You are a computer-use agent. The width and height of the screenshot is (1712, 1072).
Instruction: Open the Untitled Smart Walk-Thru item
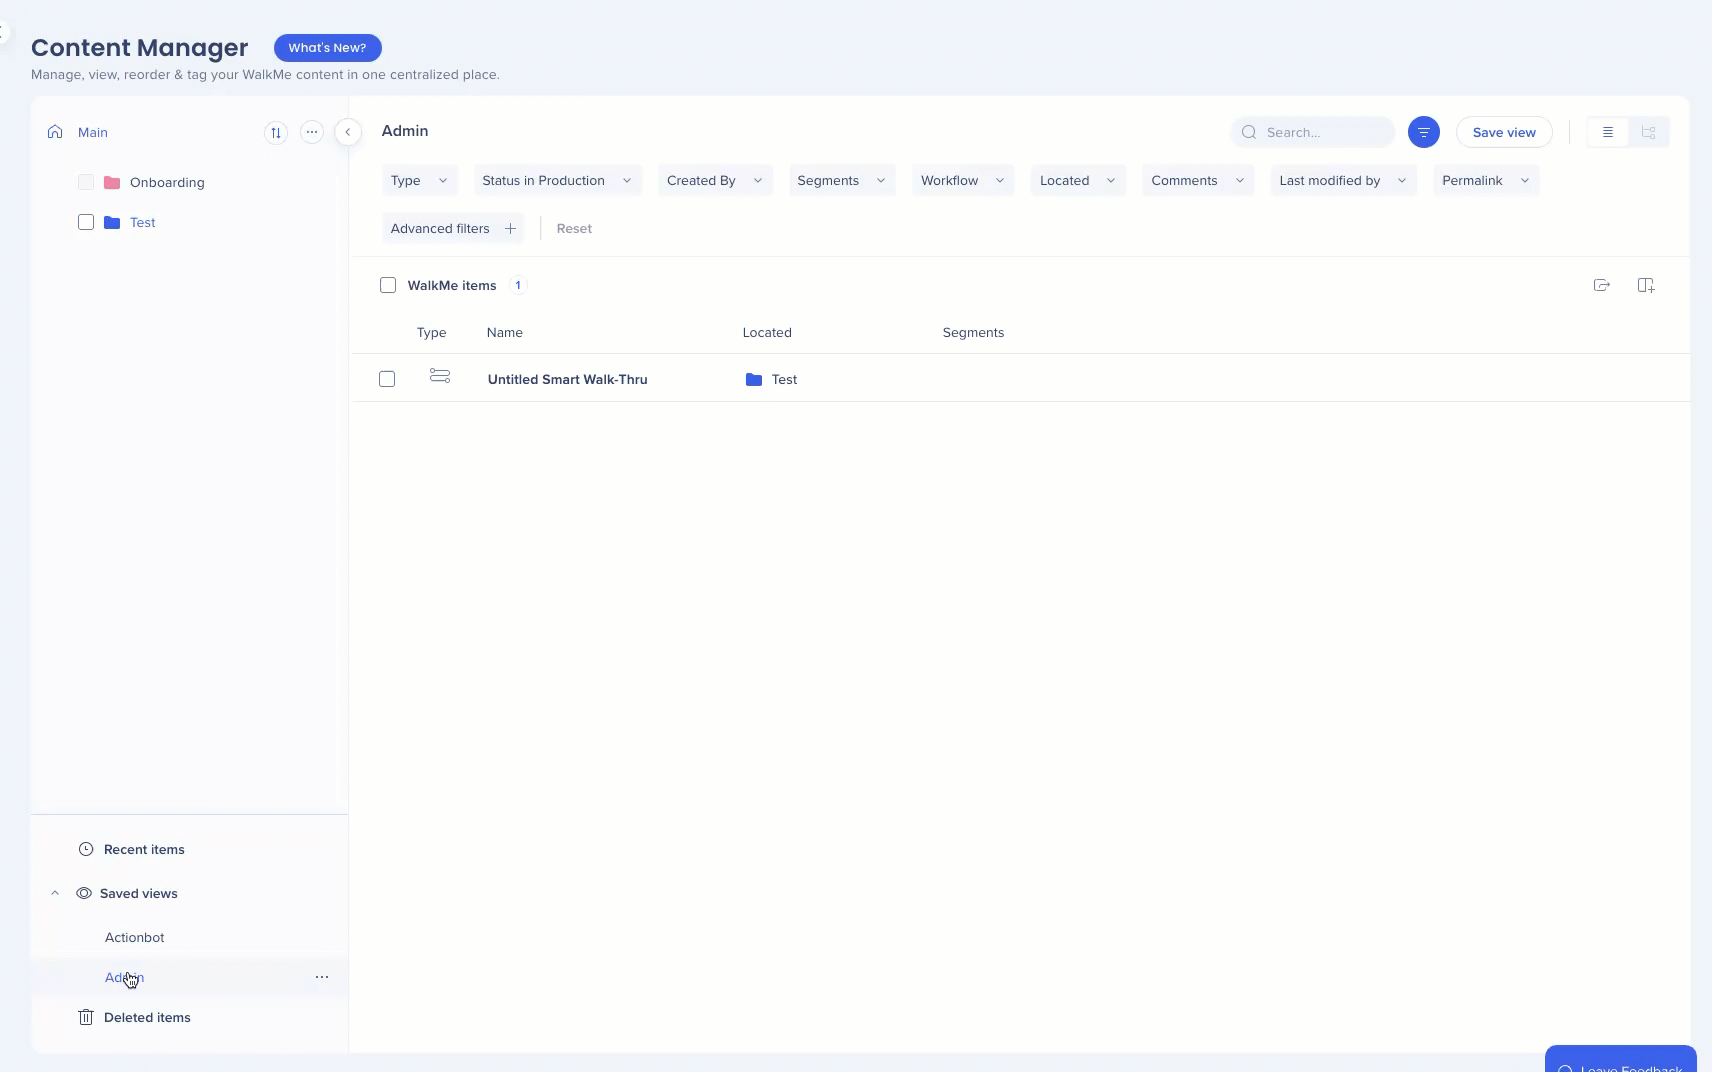[x=568, y=379]
